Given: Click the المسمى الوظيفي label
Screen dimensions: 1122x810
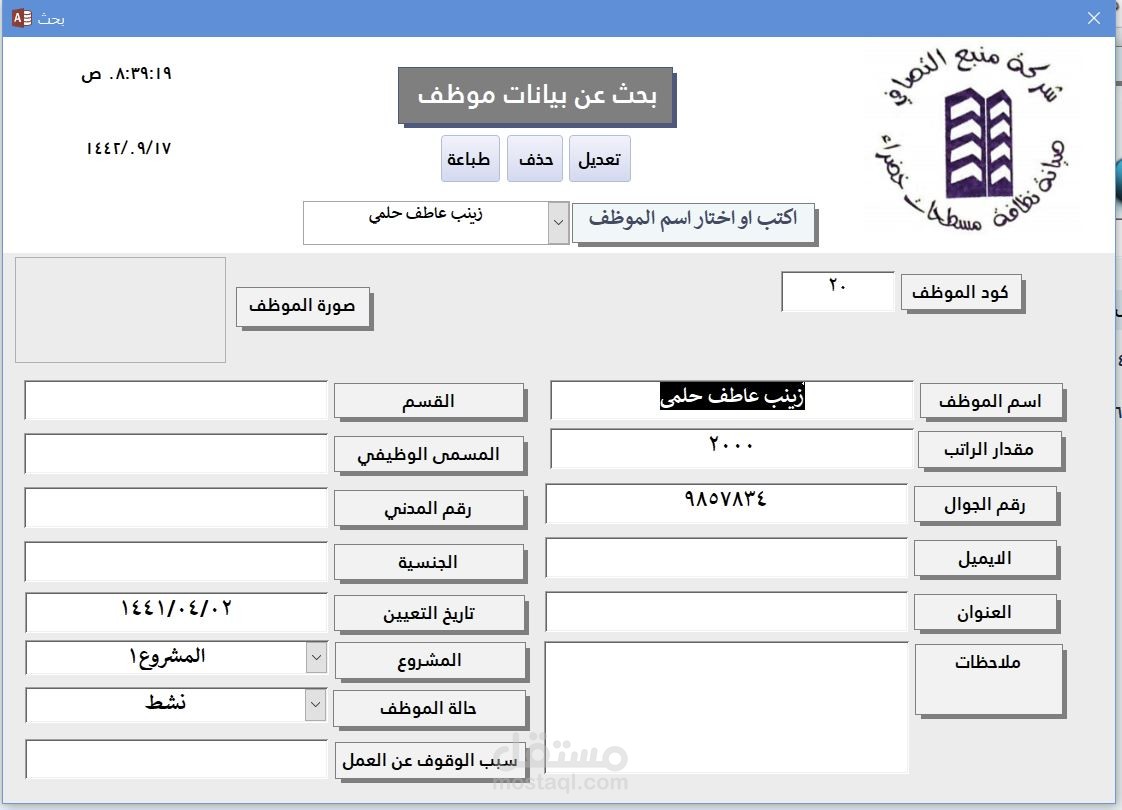Looking at the screenshot, I should click(429, 454).
